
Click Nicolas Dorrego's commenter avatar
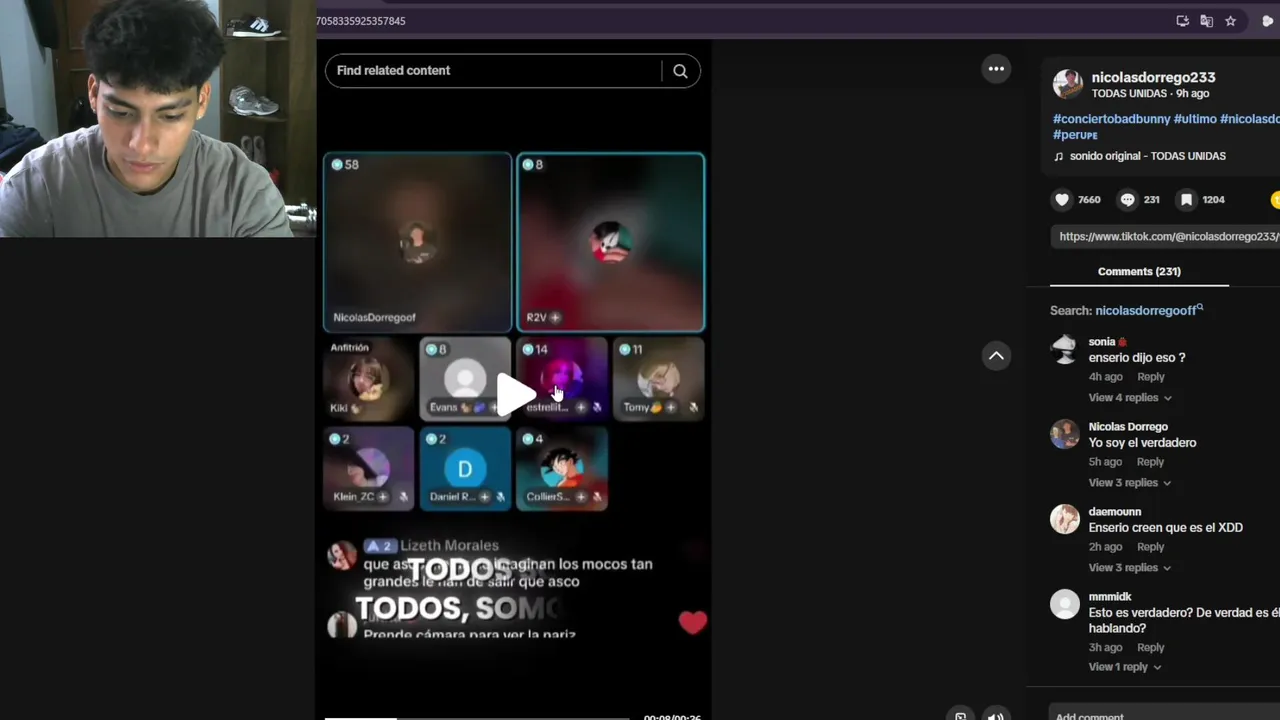[x=1064, y=434]
